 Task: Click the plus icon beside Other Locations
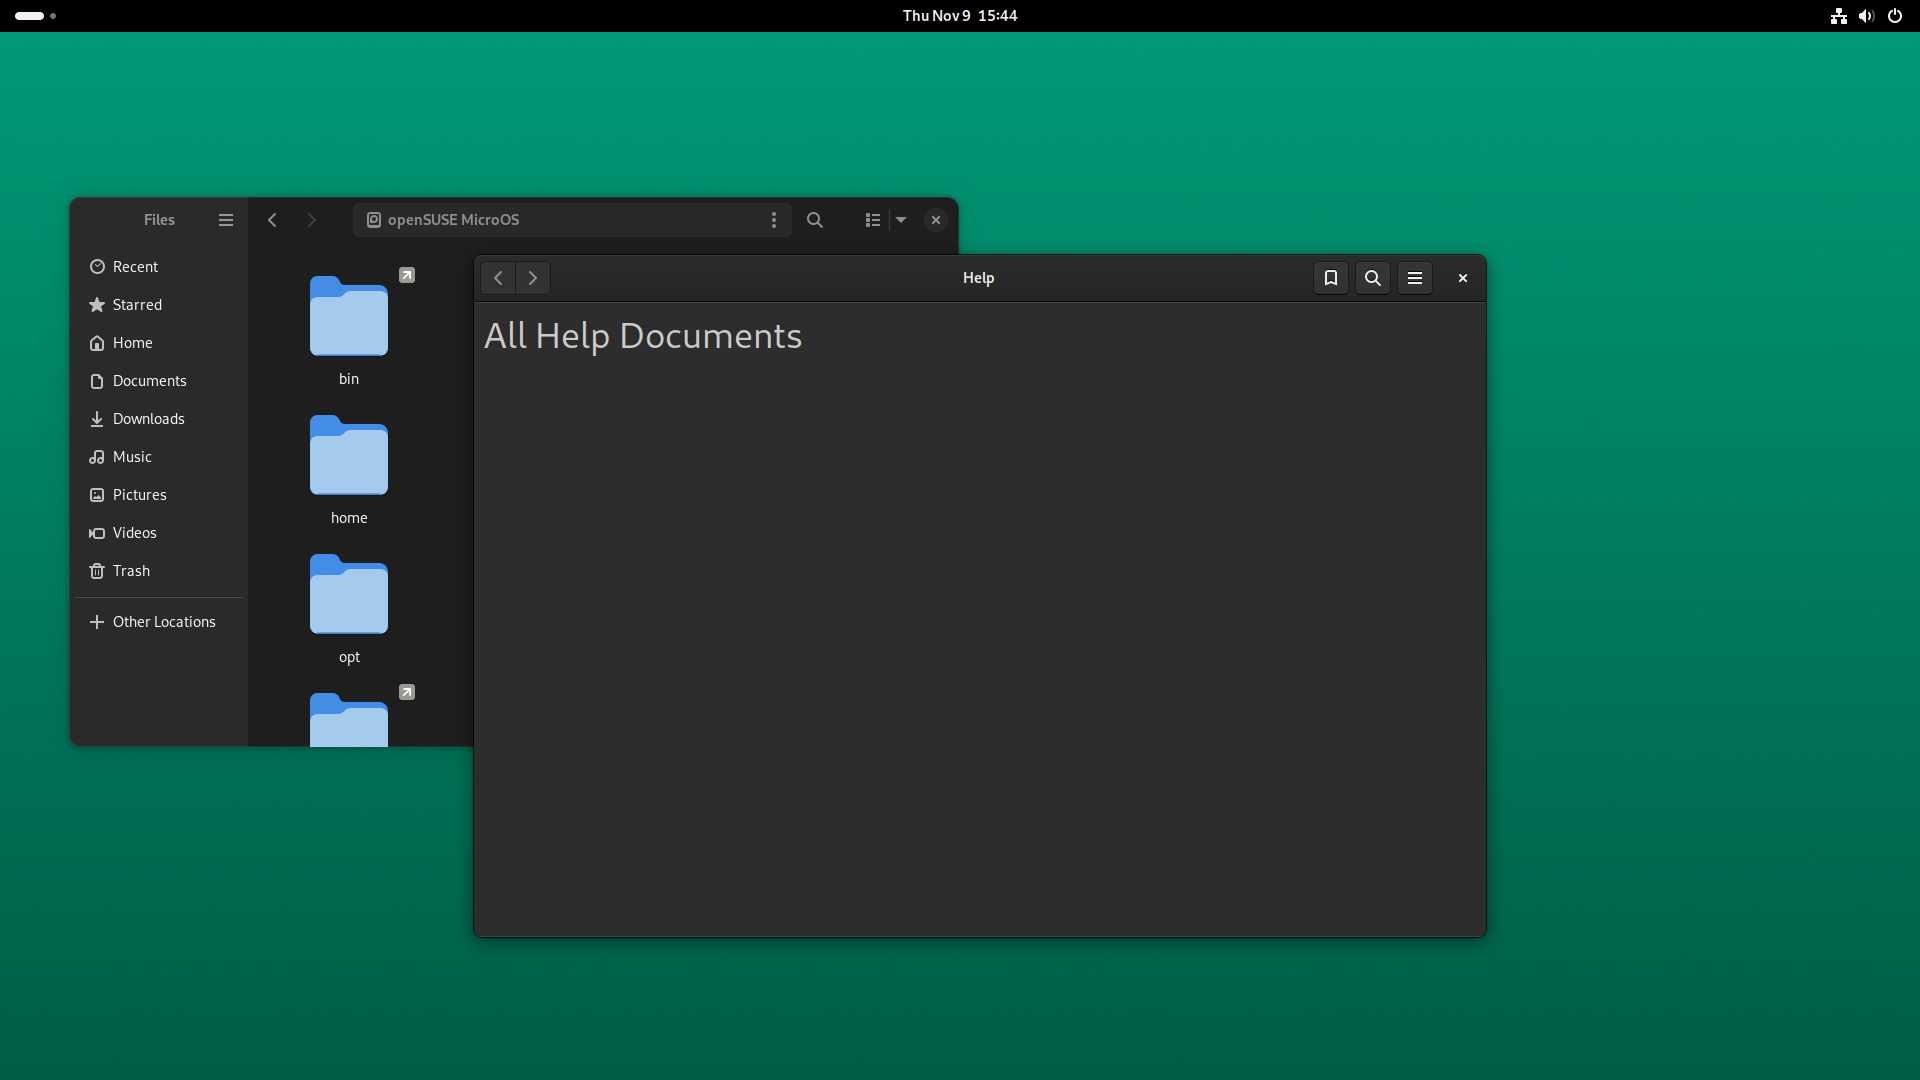97,622
